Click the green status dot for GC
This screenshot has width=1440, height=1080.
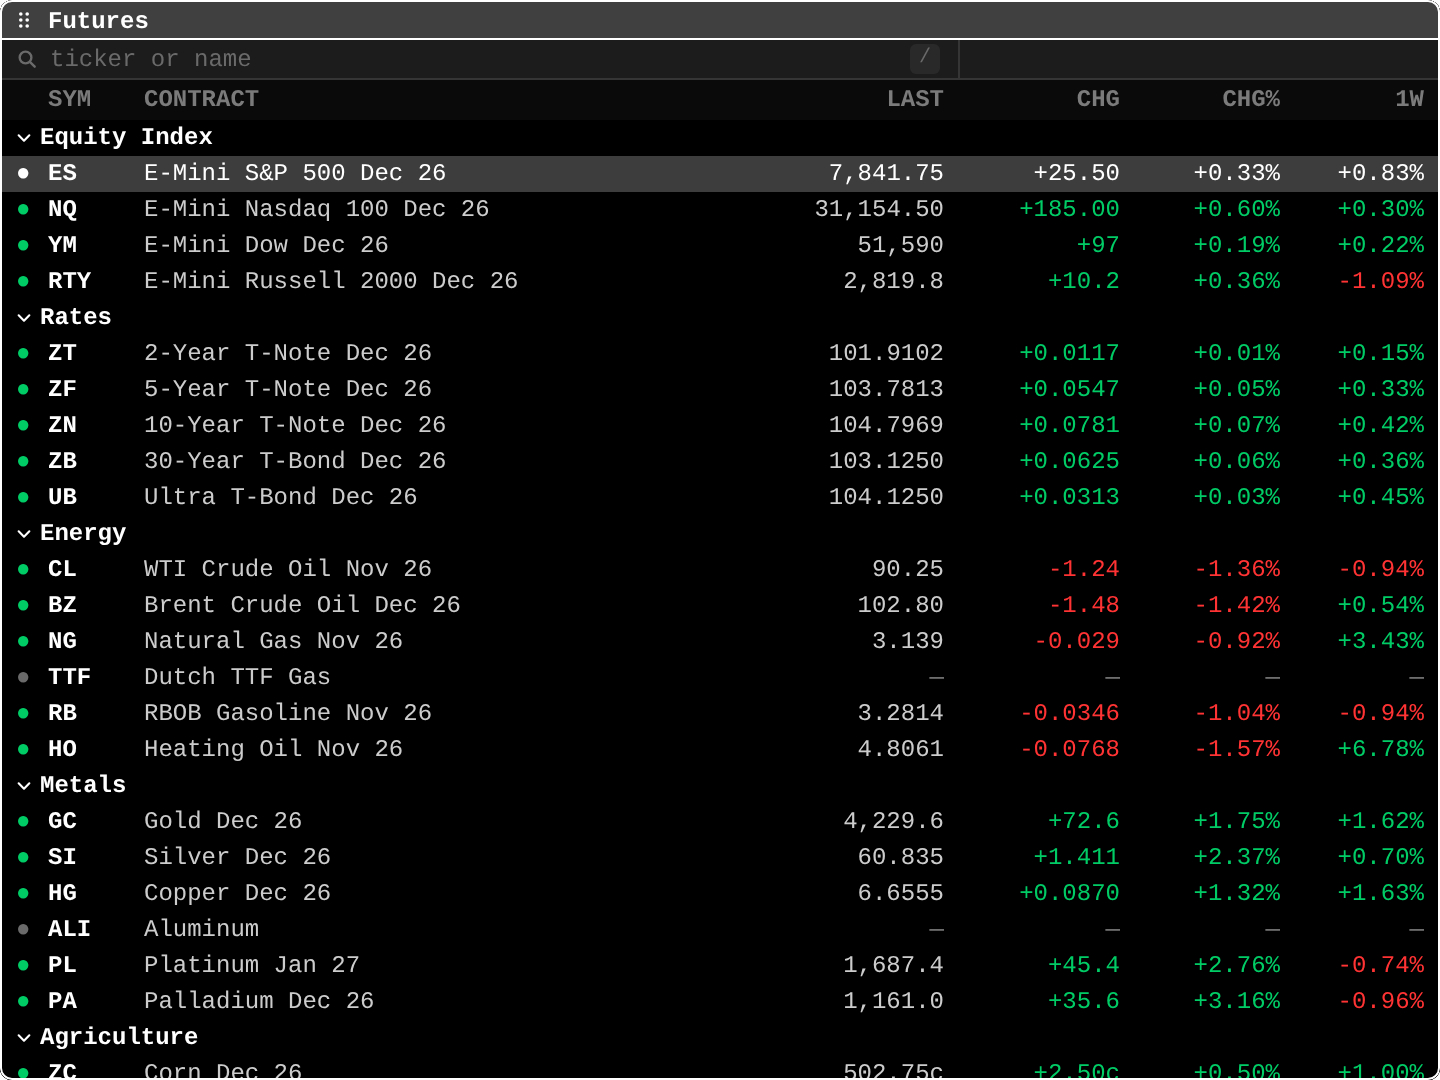pyautogui.click(x=23, y=821)
